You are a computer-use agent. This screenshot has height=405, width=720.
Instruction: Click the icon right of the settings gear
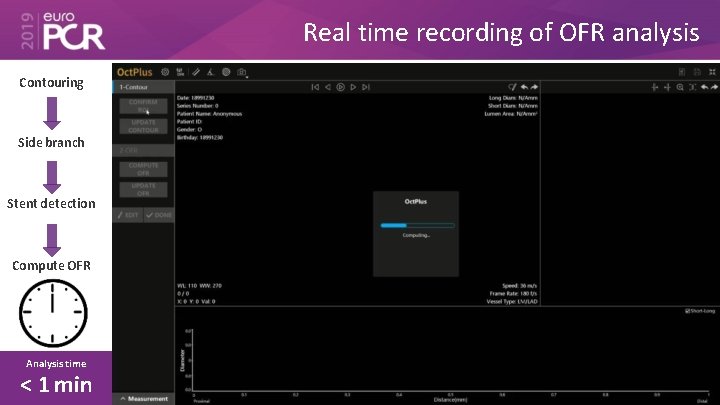point(180,72)
